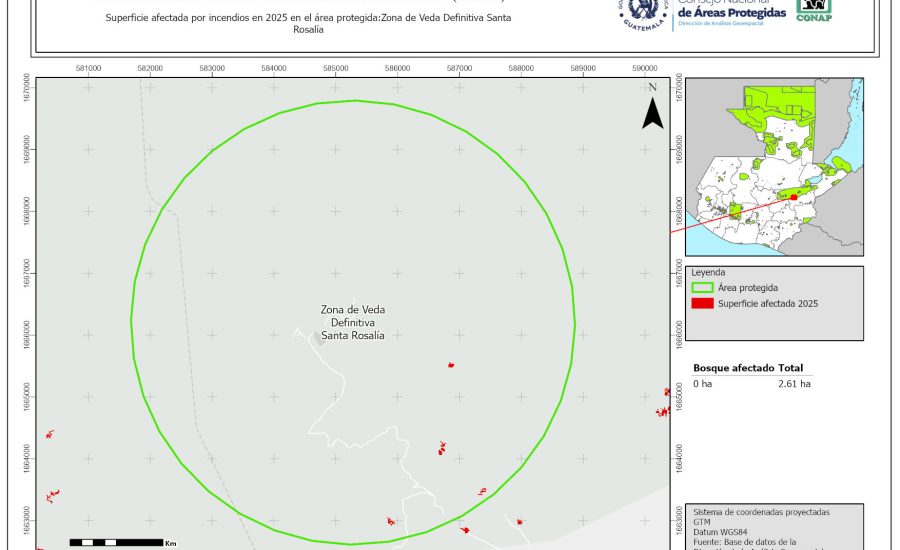Viewport: 900px width, 550px height.
Task: Click the Guatemala national emblem
Action: tap(644, 12)
